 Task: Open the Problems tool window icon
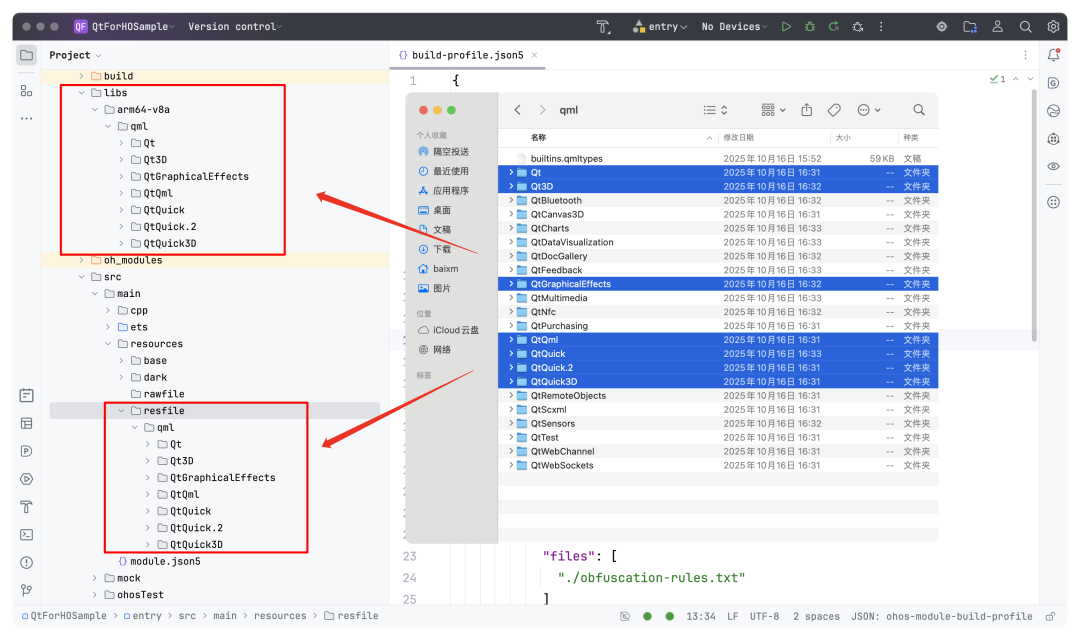pos(26,562)
